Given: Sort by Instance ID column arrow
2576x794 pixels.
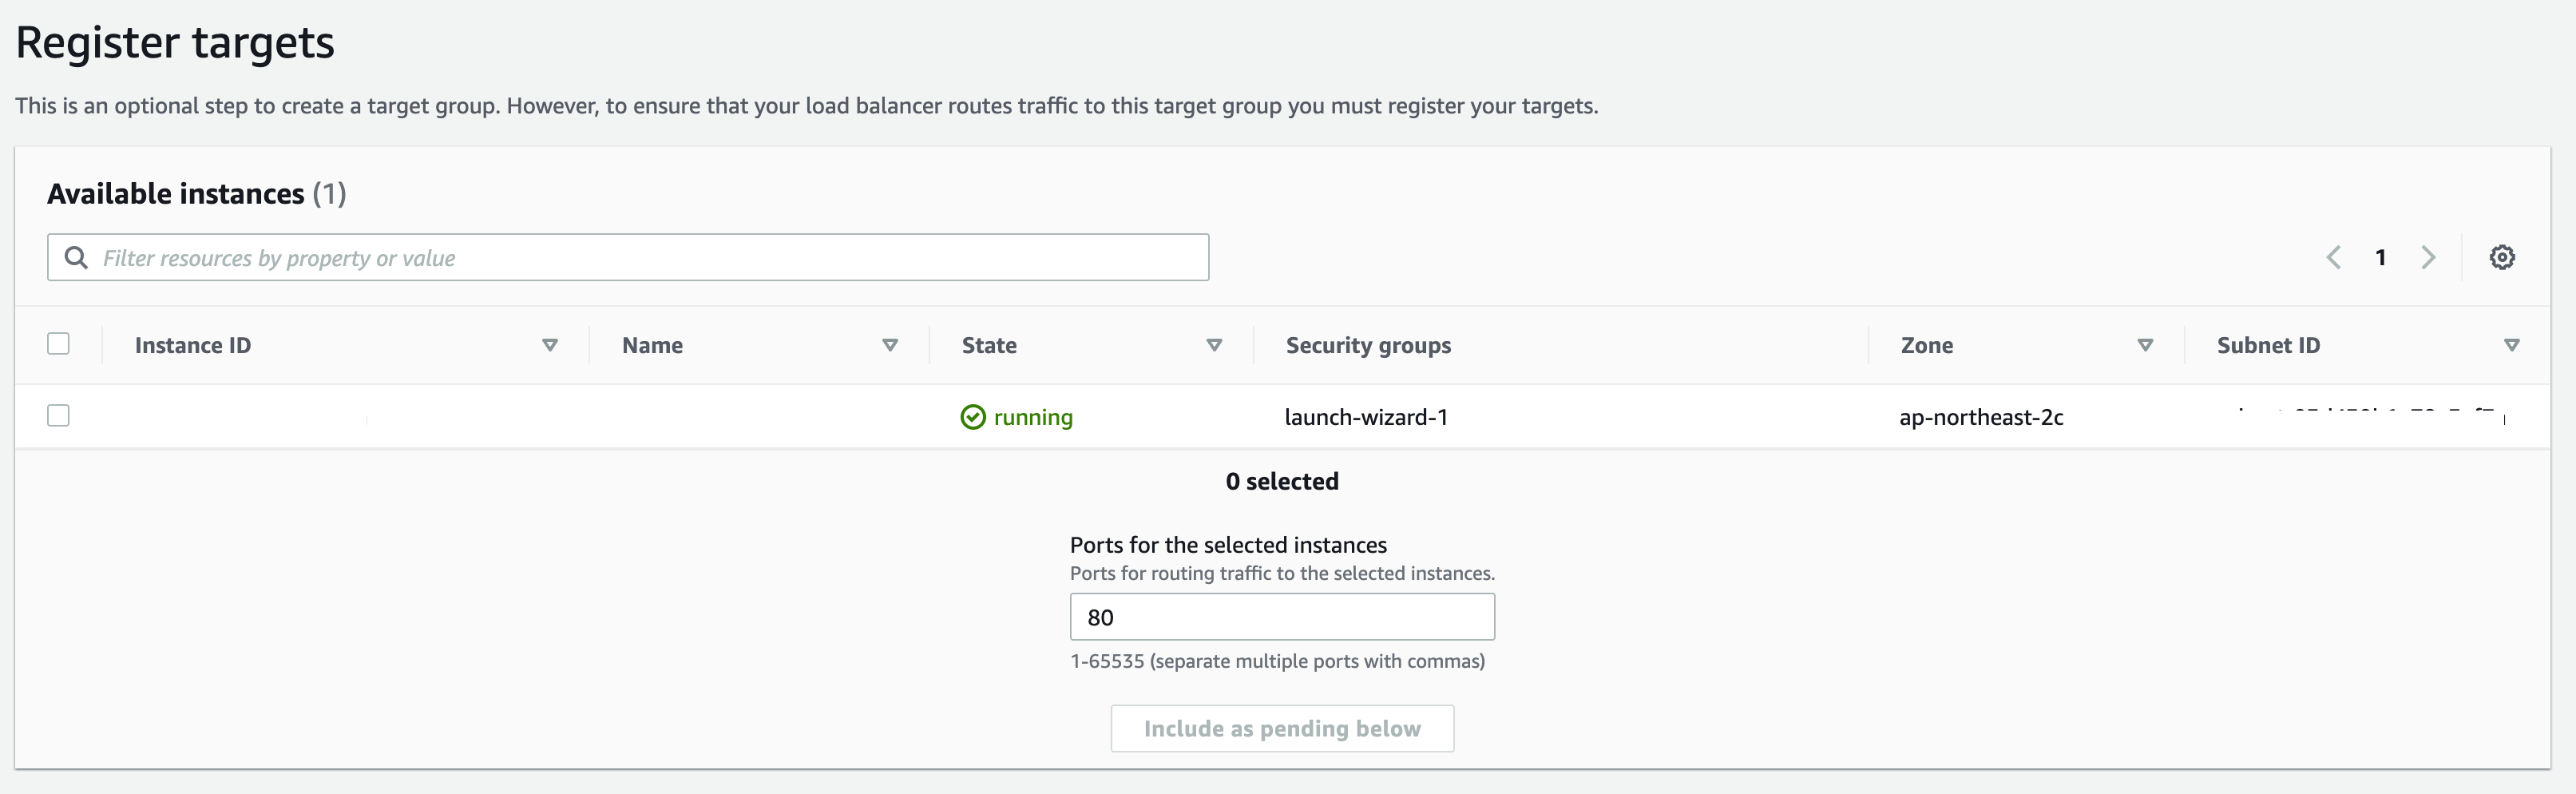Looking at the screenshot, I should click(x=549, y=345).
